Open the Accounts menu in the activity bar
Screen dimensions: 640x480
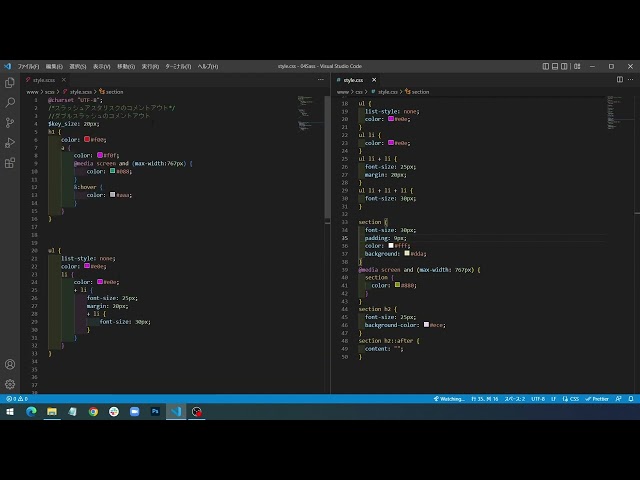(x=10, y=364)
